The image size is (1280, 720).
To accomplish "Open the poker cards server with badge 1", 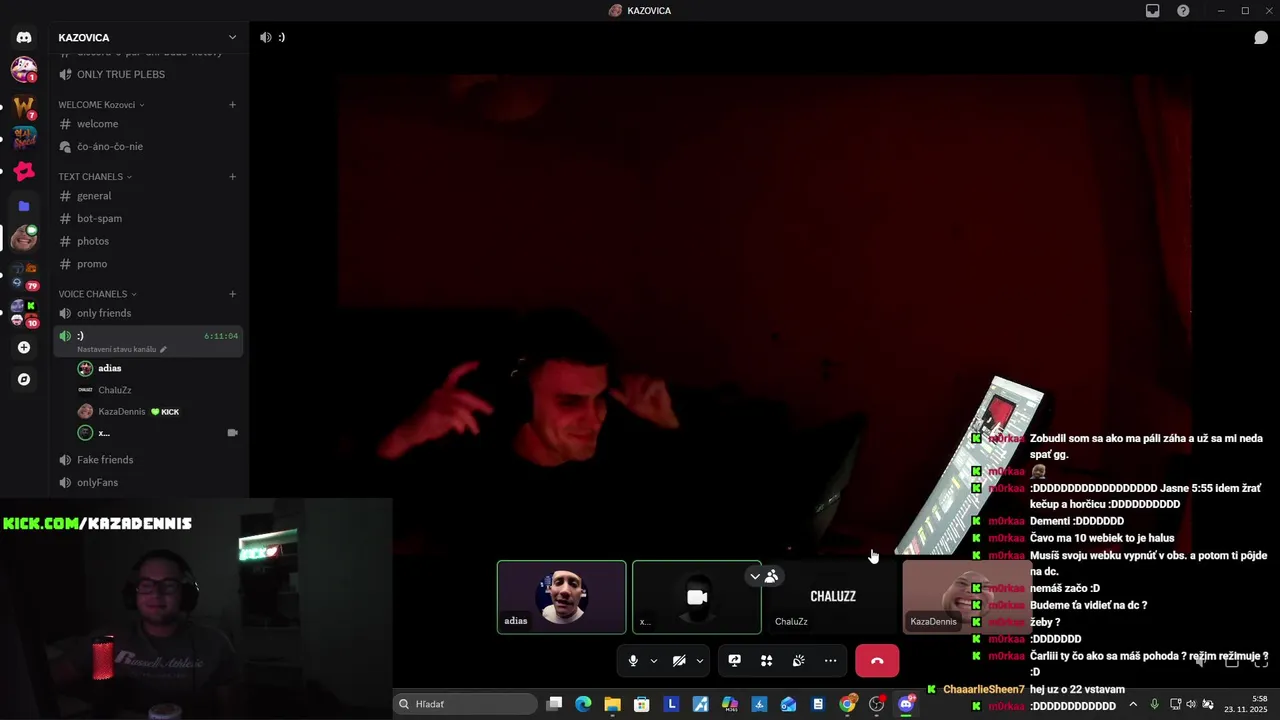I will (24, 70).
